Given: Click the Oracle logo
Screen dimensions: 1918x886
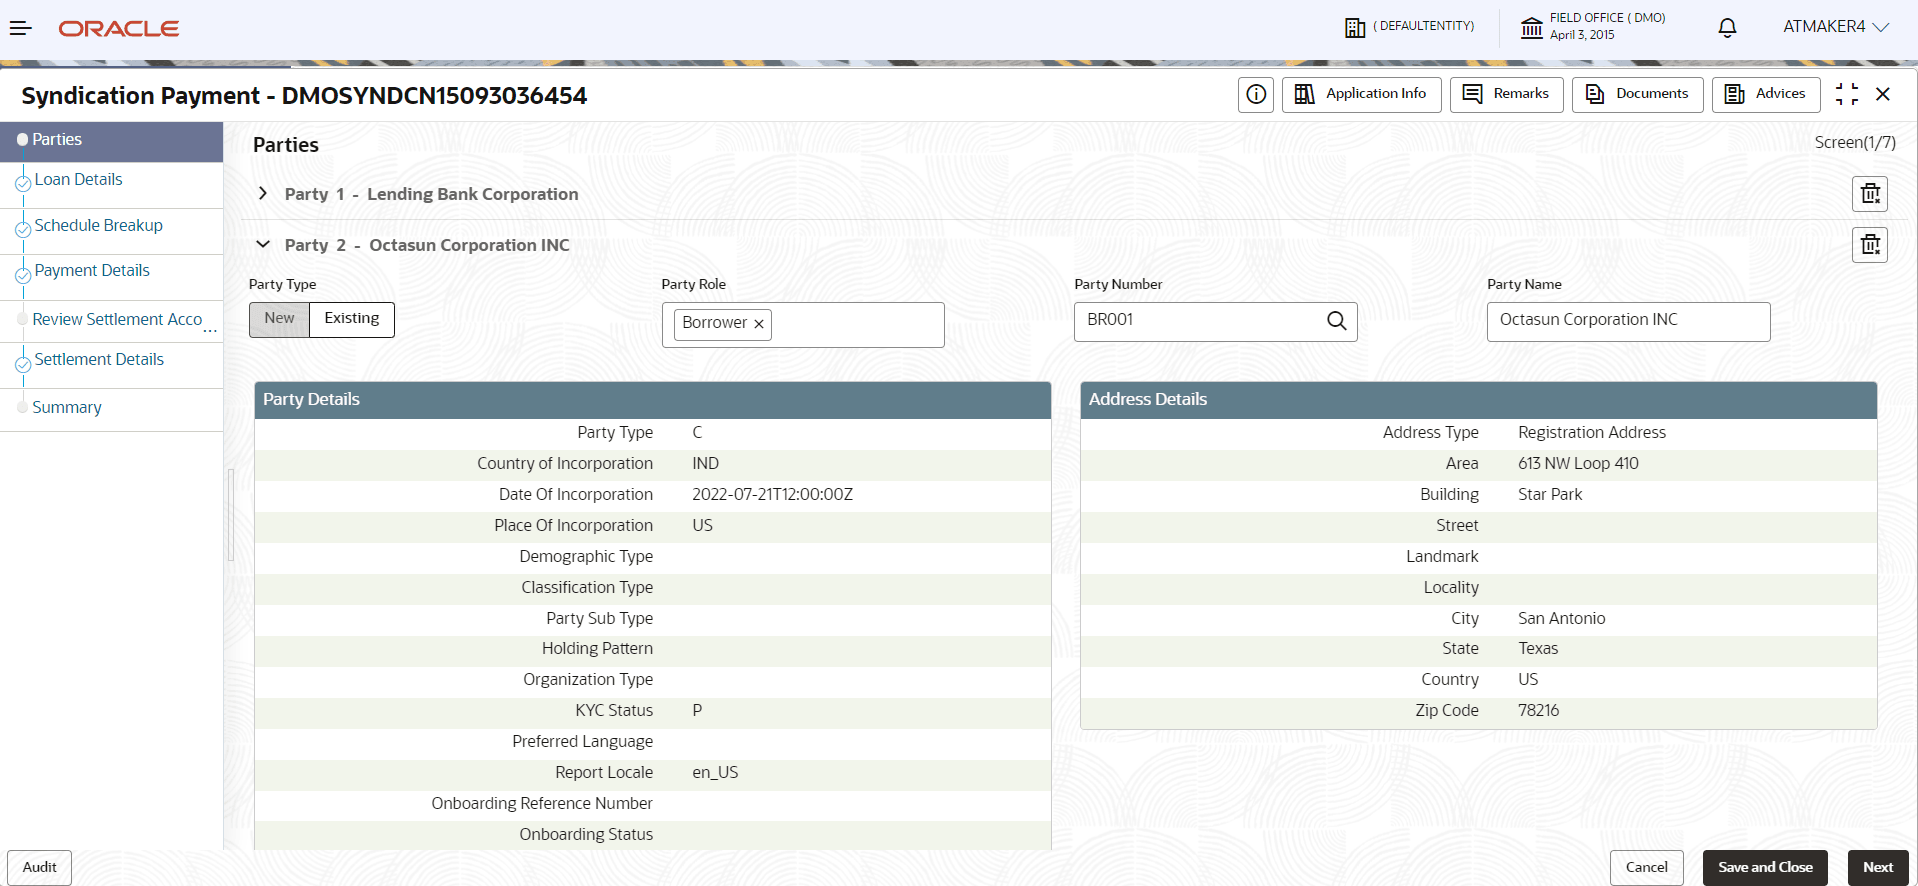Looking at the screenshot, I should [119, 29].
